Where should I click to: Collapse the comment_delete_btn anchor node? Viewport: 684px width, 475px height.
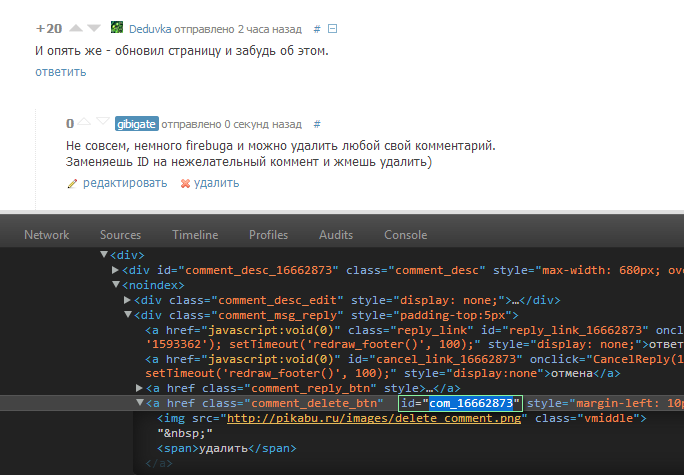pyautogui.click(x=140, y=403)
